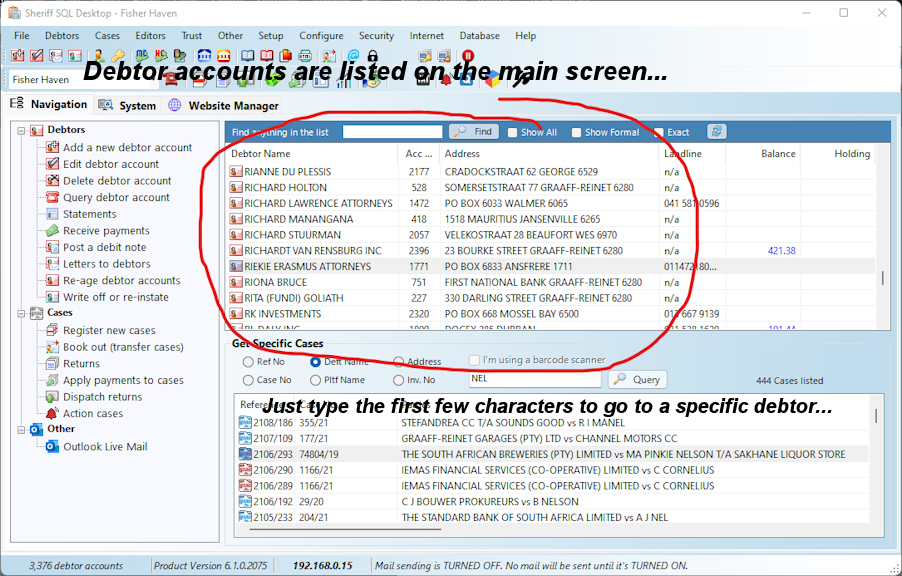The width and height of the screenshot is (902, 576).
Task: Click the monitor with key toolbar icon
Action: point(425,56)
